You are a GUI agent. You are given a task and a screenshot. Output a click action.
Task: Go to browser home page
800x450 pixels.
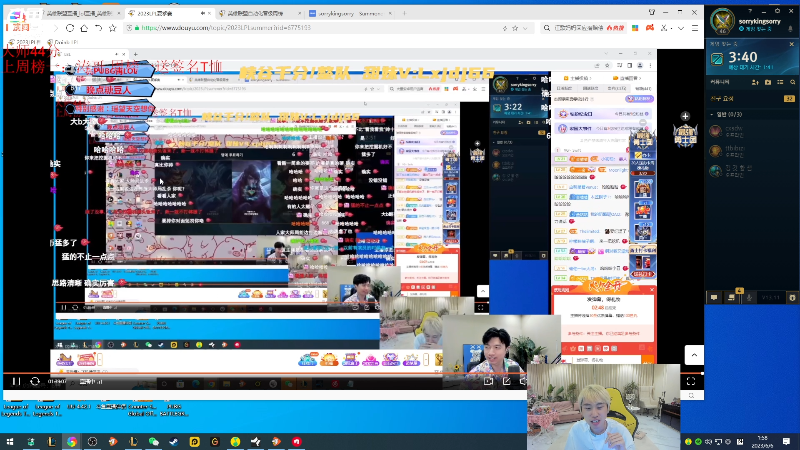tap(84, 28)
